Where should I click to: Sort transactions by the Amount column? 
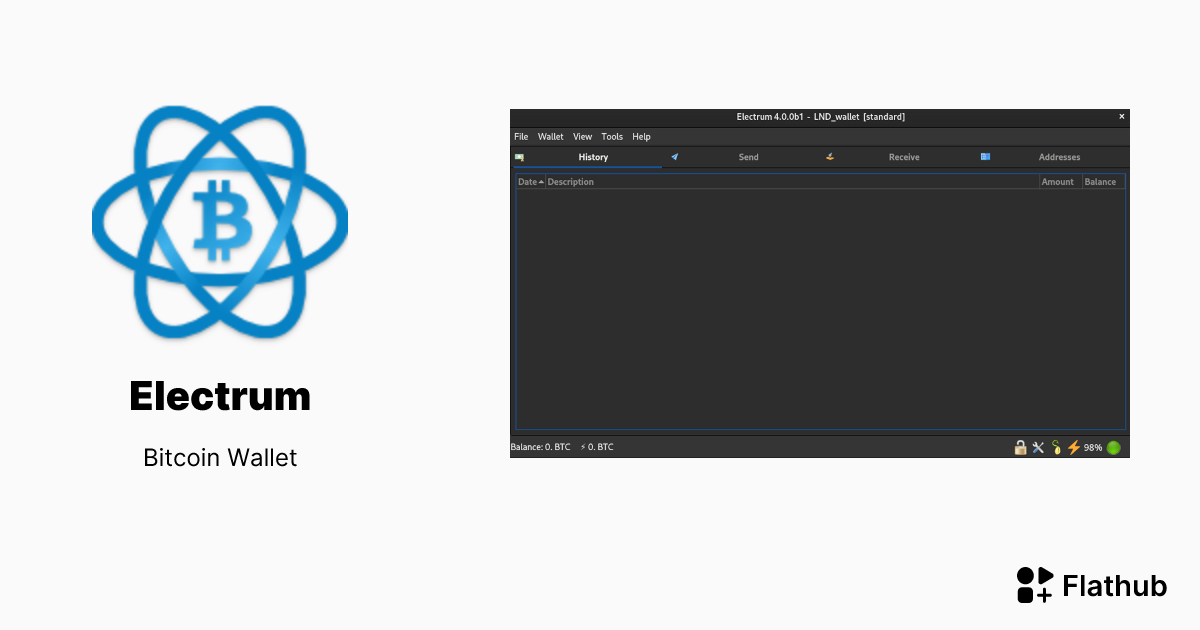(1057, 181)
